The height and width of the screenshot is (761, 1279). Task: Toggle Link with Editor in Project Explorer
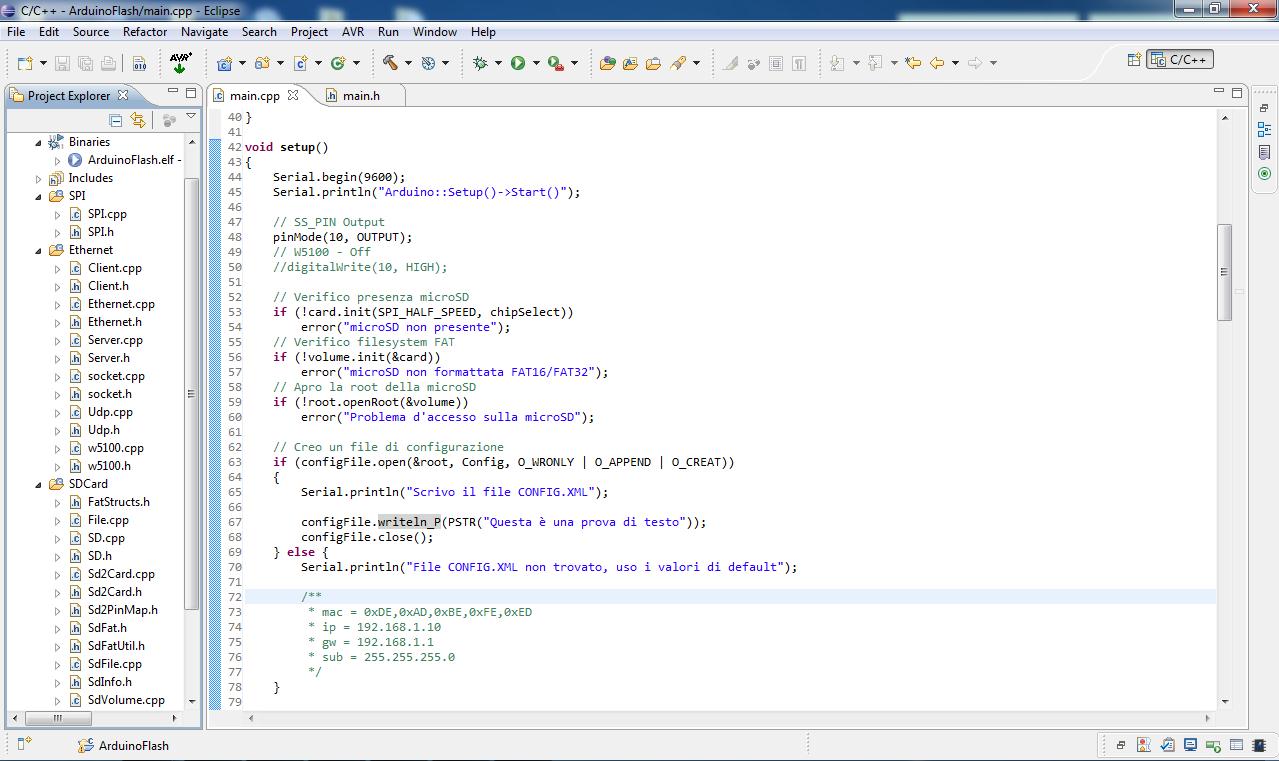[138, 120]
